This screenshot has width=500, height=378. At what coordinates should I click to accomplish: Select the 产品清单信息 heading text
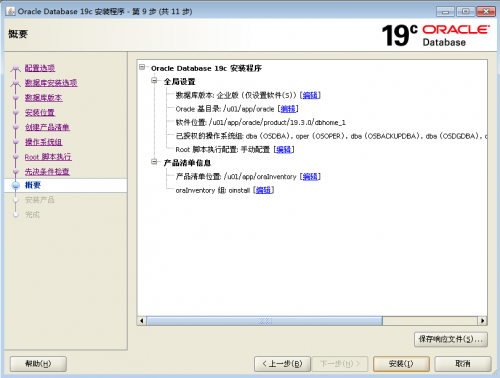[187, 163]
